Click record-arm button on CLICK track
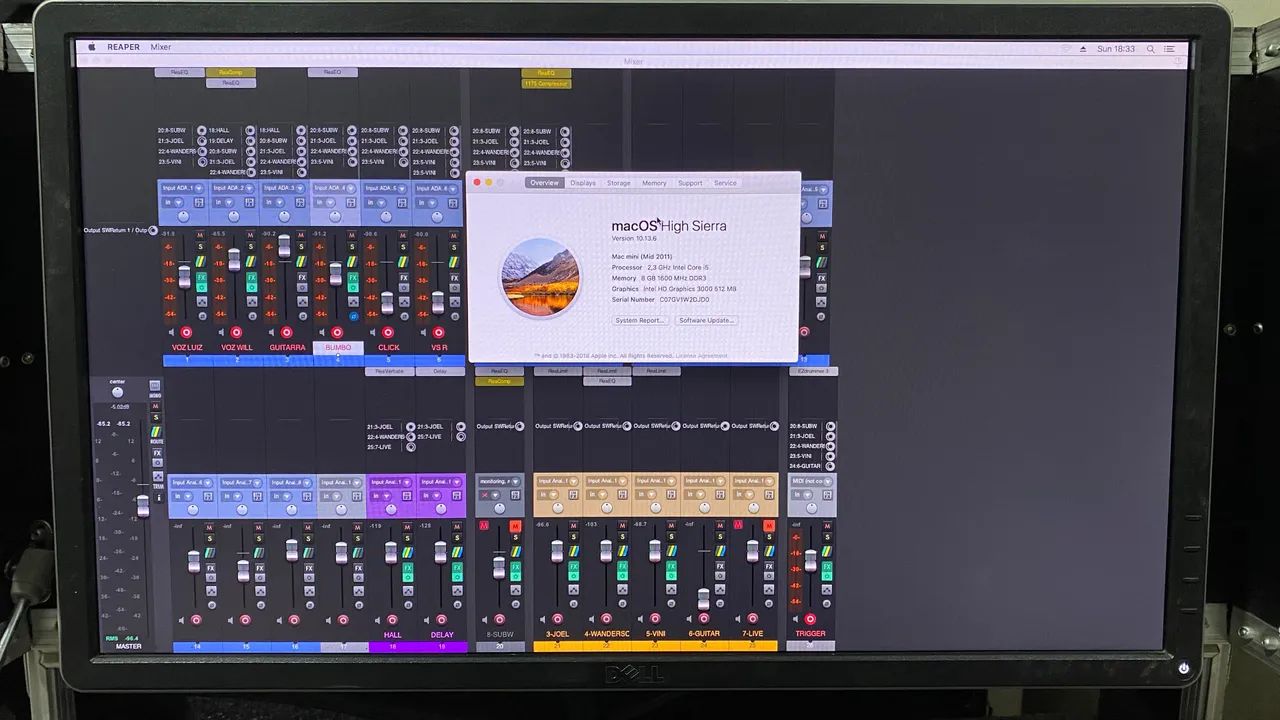The image size is (1280, 720). coord(388,332)
